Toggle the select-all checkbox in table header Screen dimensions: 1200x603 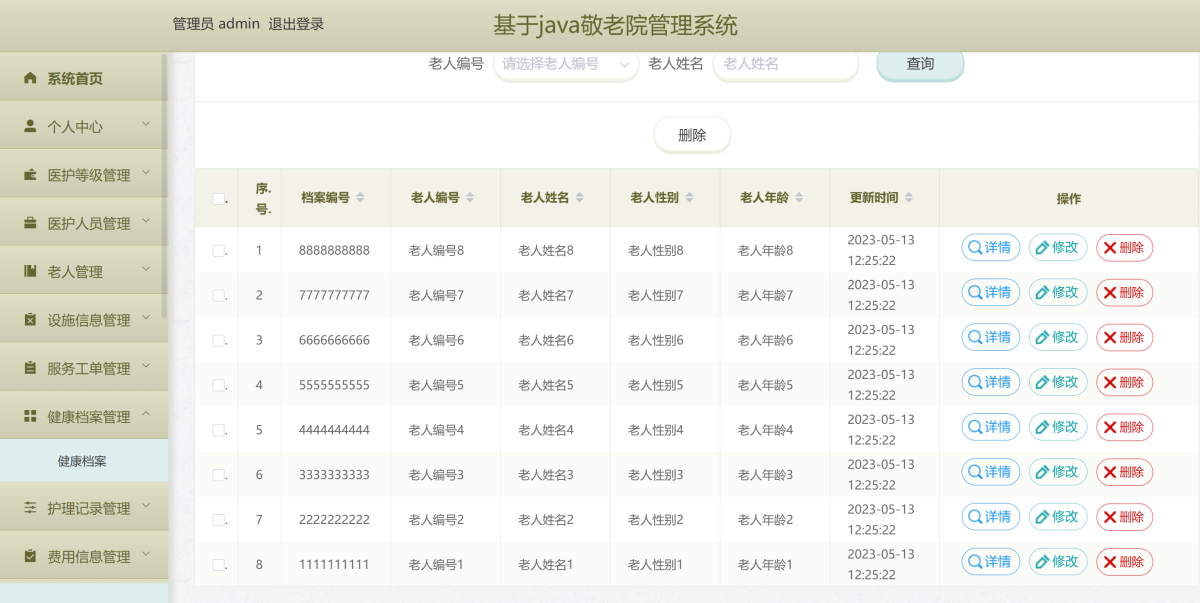(218, 199)
